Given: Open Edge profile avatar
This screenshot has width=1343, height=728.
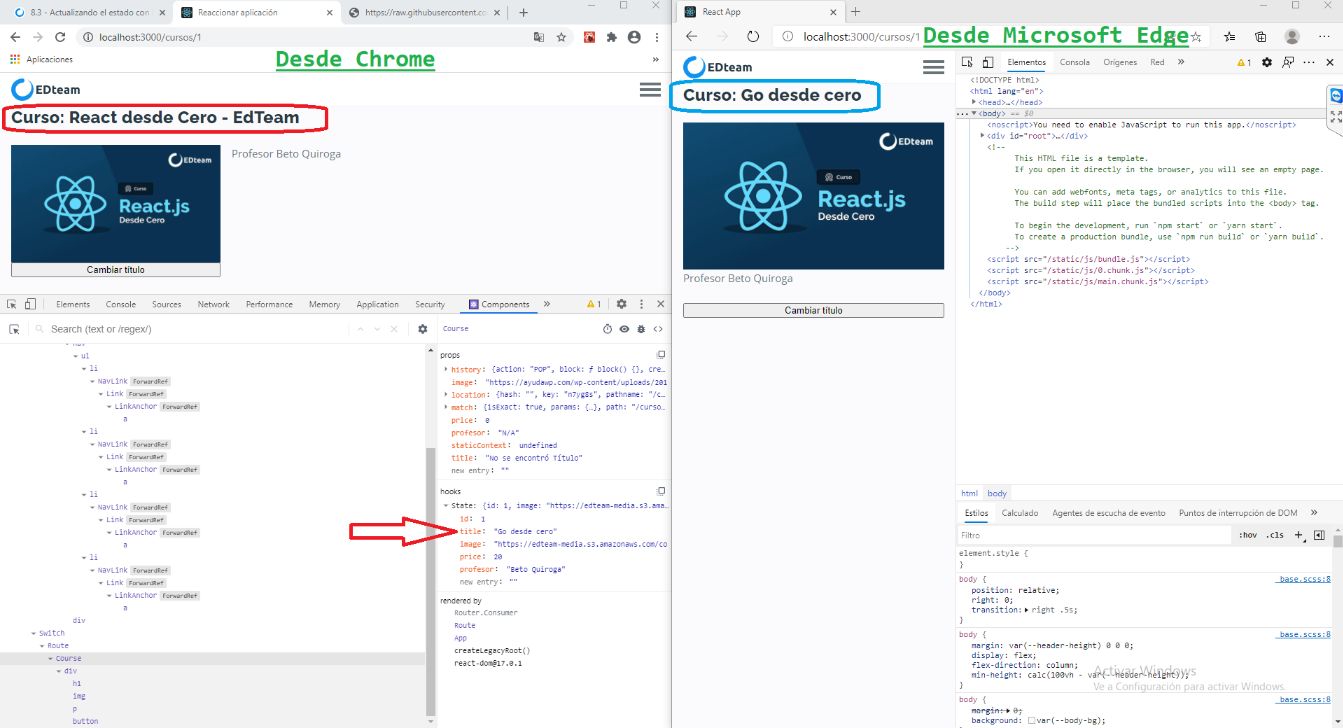Looking at the screenshot, I should click(x=1292, y=36).
